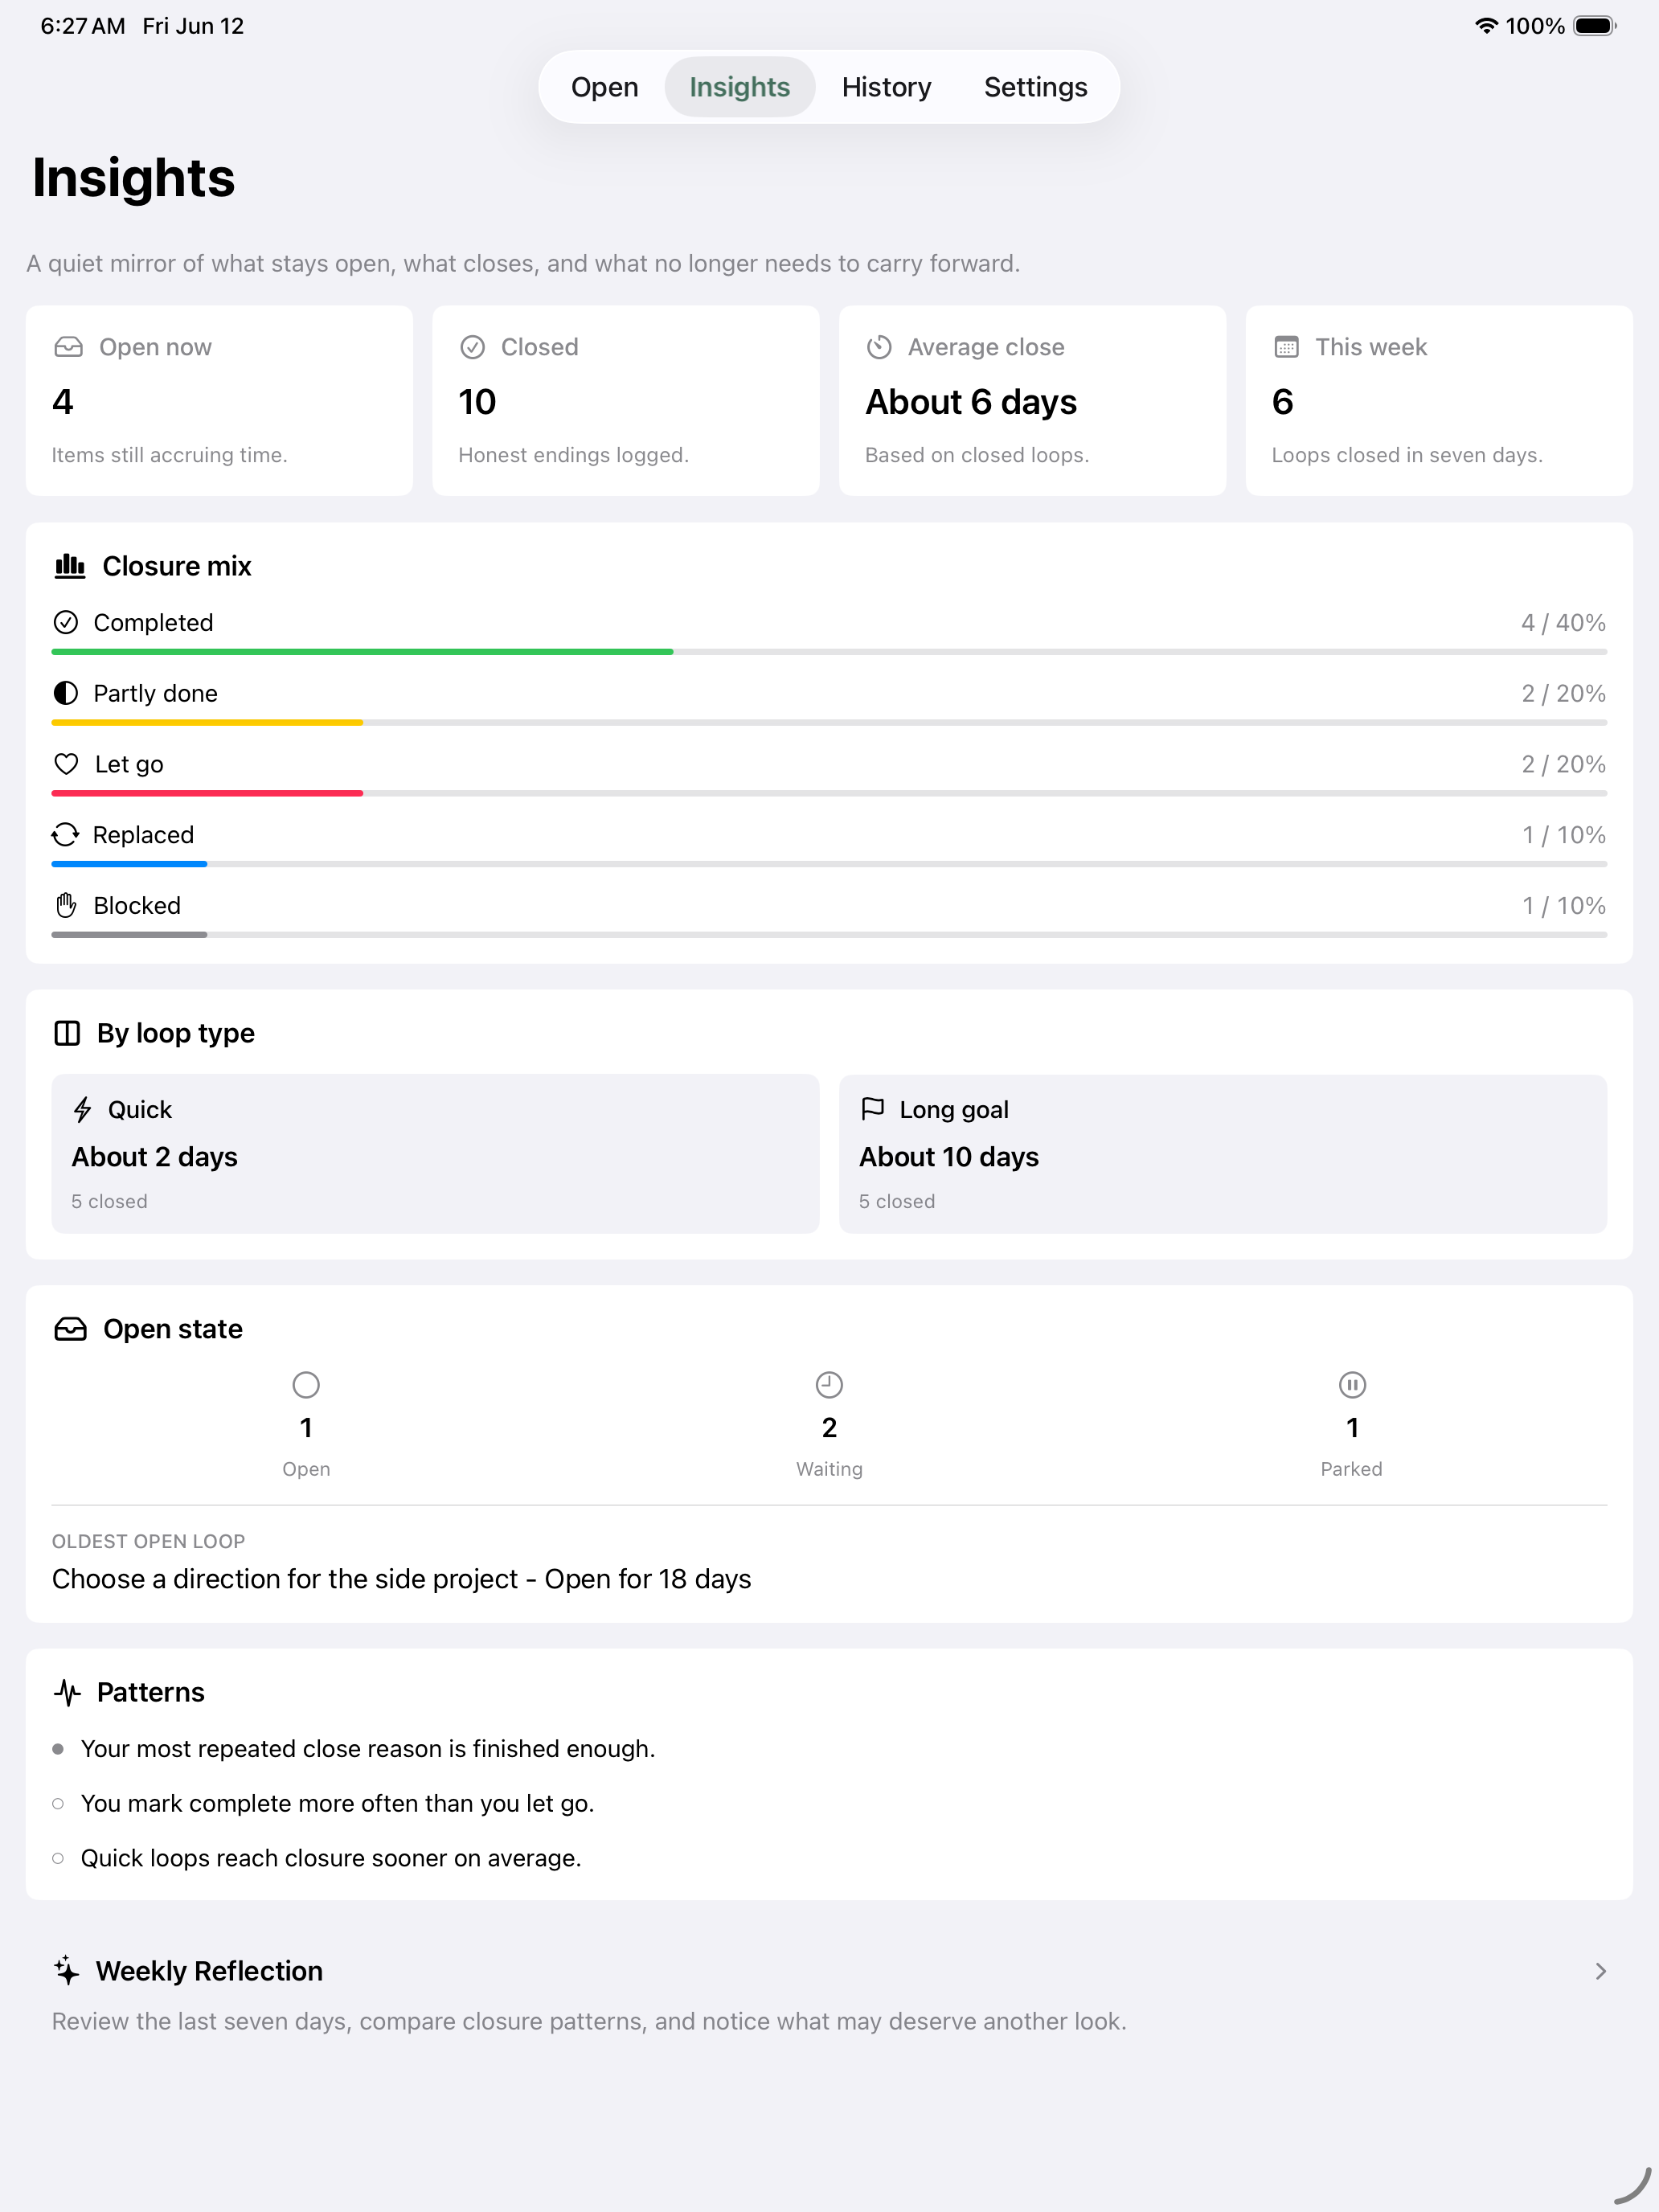Click the Partly done half-circle icon
Screen dimensions: 1659x2212
66,693
